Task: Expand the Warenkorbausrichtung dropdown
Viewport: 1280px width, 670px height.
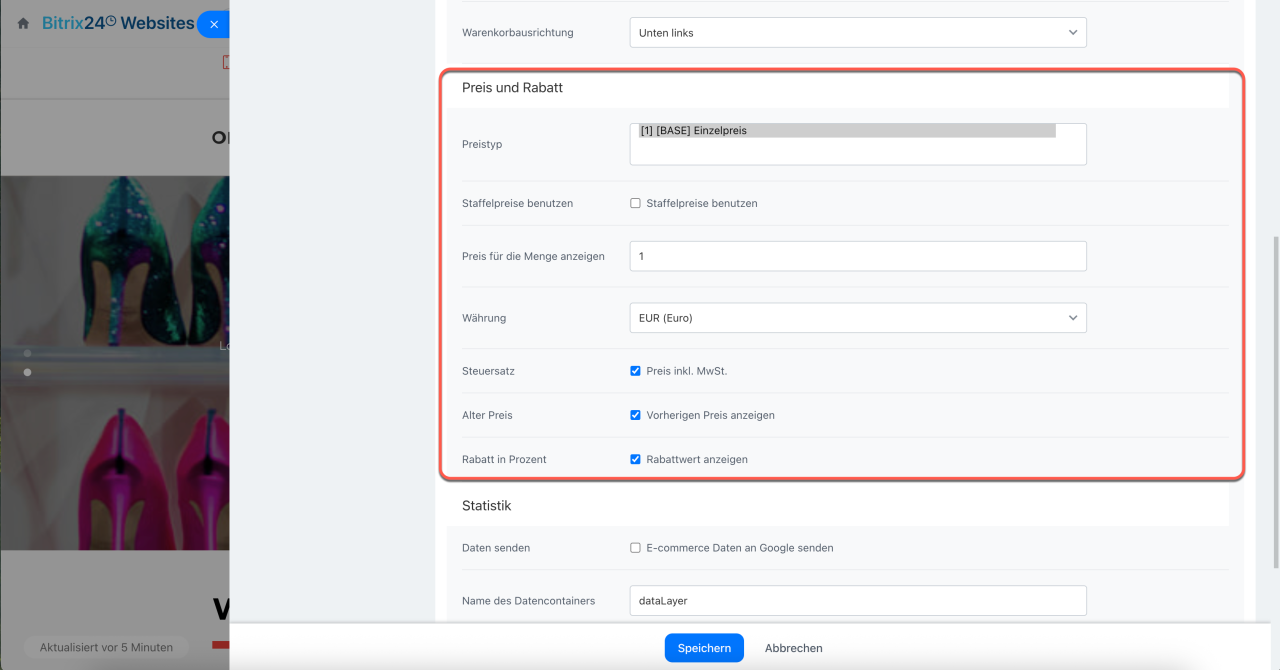Action: (x=857, y=33)
